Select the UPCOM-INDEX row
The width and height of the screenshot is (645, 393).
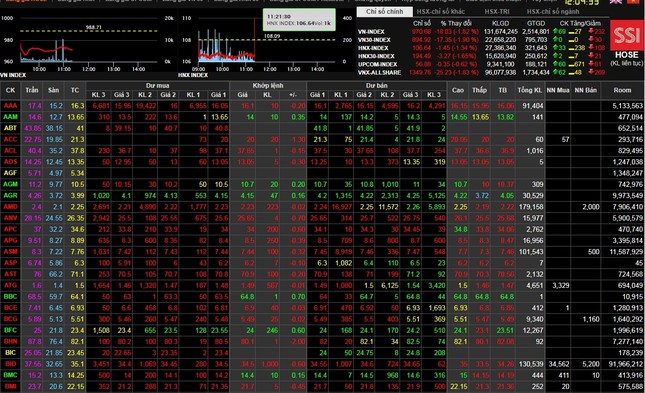point(481,65)
